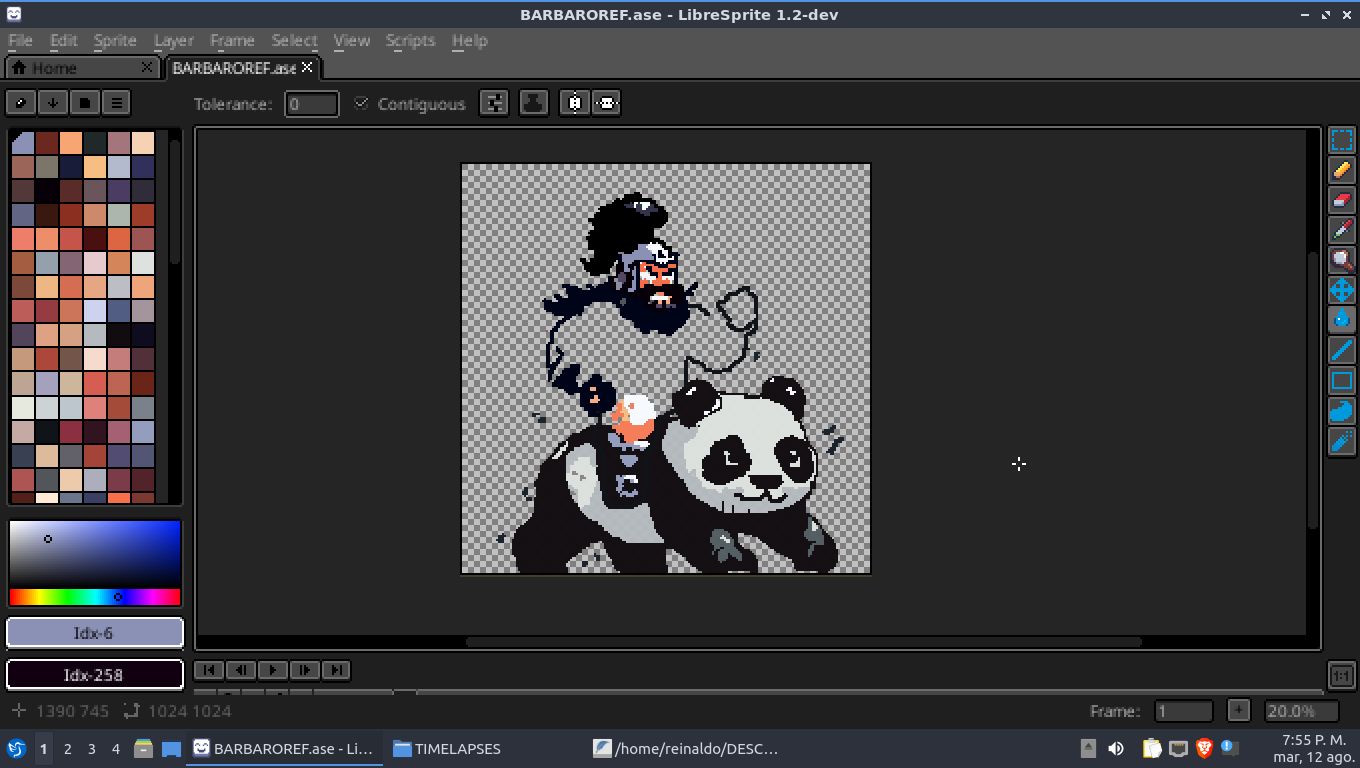Click the sample layer button in the context bar

click(534, 103)
